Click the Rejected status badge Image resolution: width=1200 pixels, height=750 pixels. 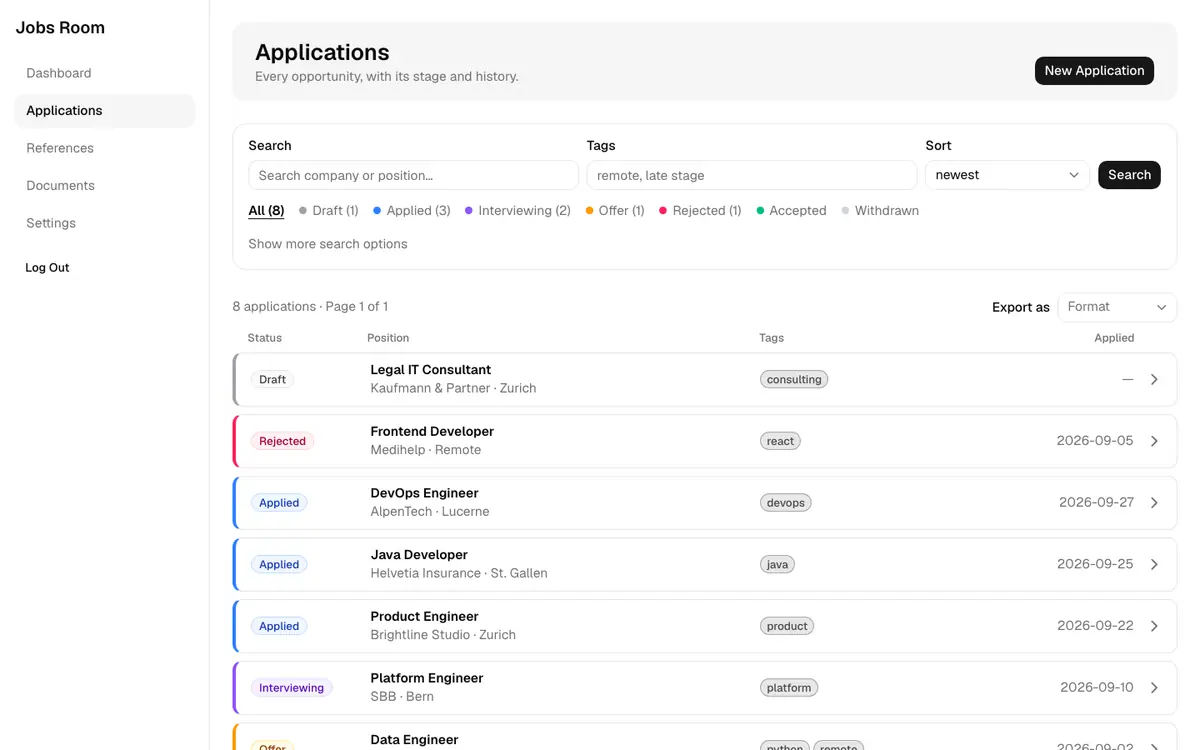[x=282, y=441]
